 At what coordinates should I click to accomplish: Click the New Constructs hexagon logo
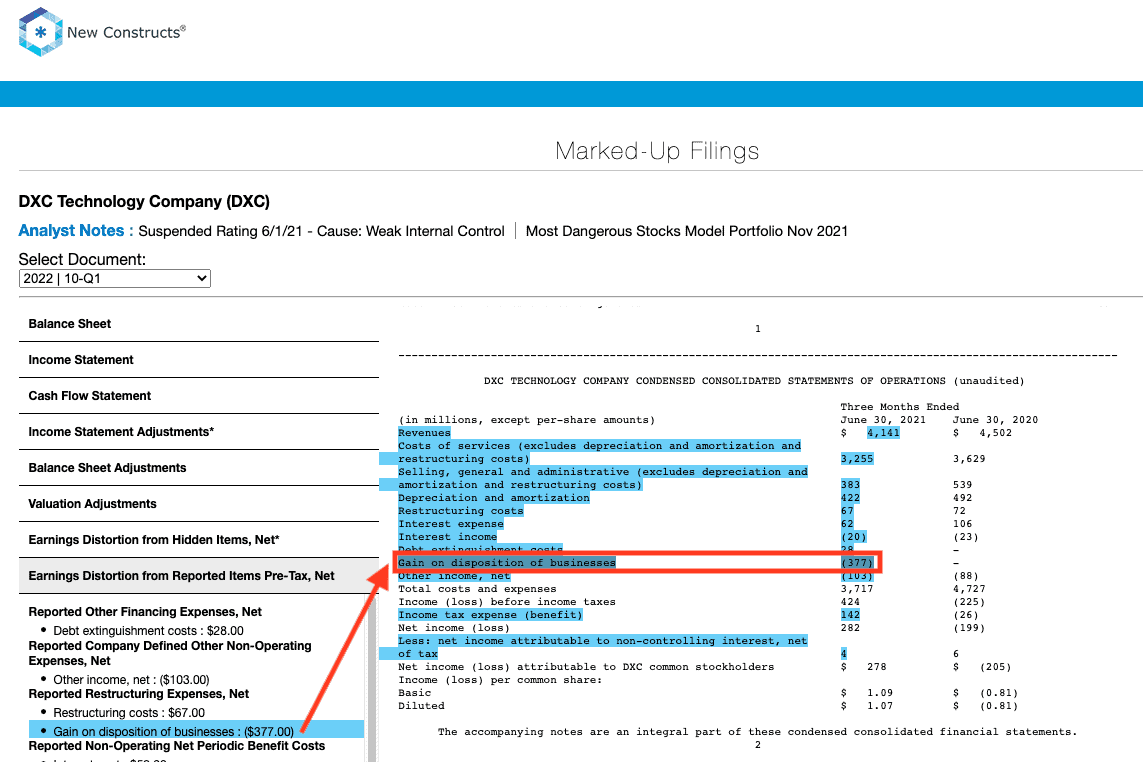[x=40, y=32]
